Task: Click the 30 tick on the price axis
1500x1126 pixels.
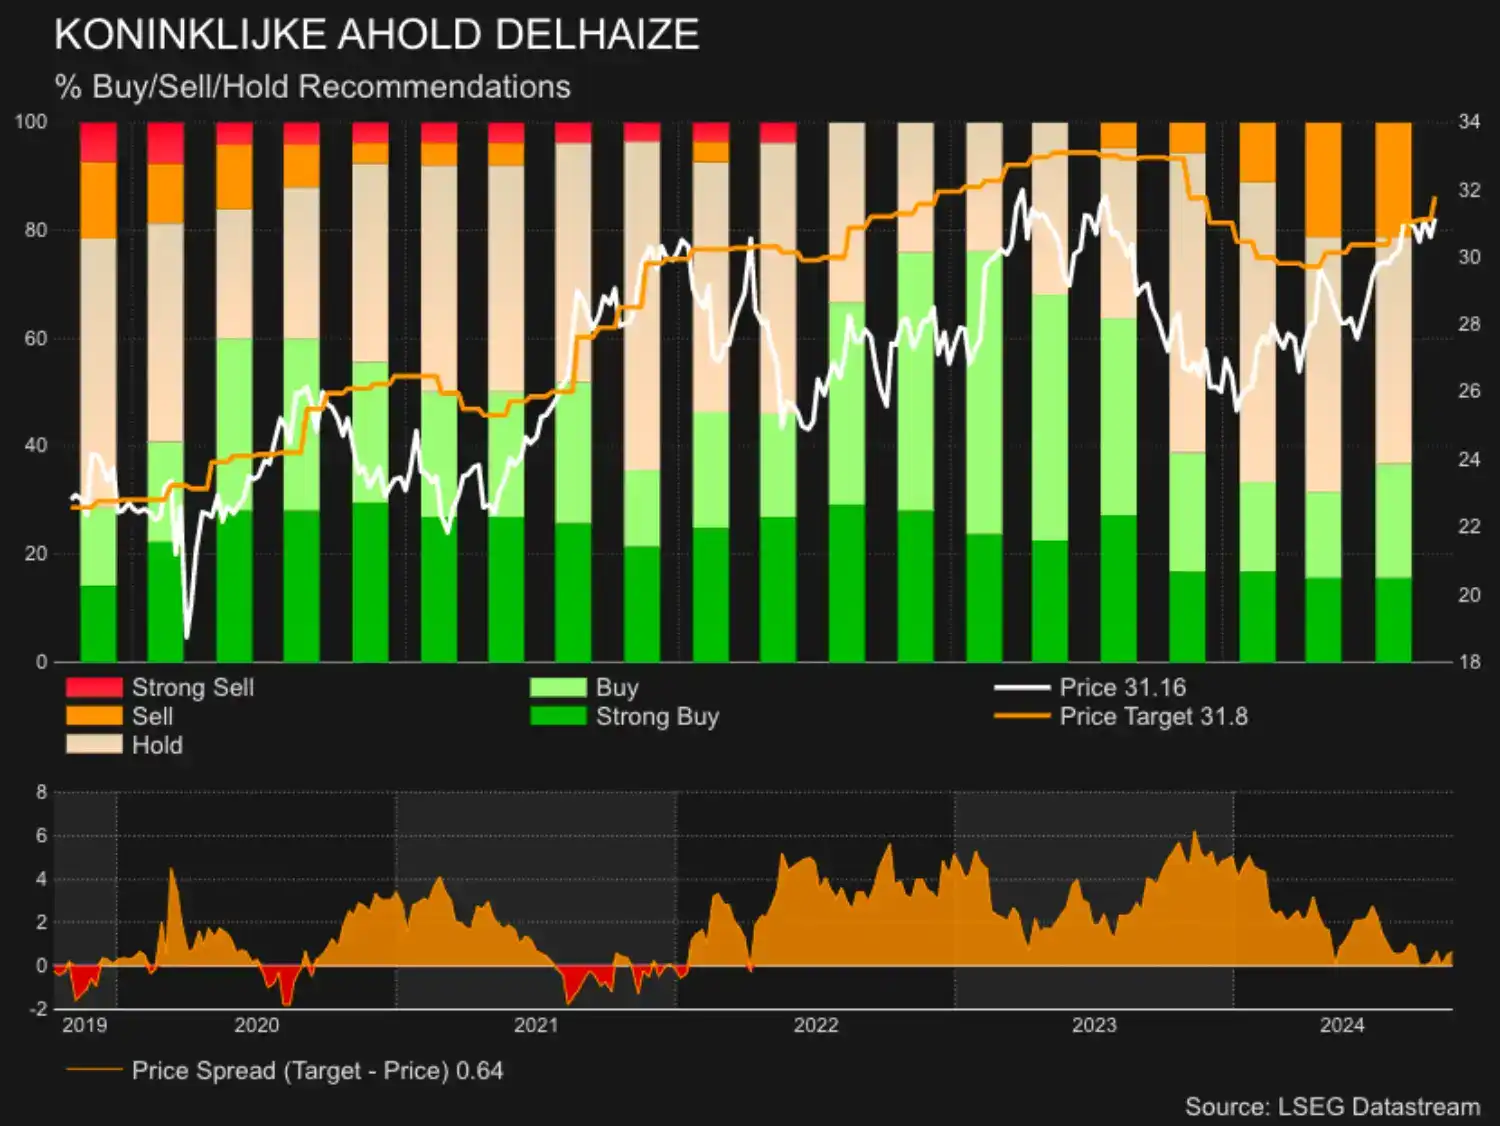Action: coord(1469,257)
